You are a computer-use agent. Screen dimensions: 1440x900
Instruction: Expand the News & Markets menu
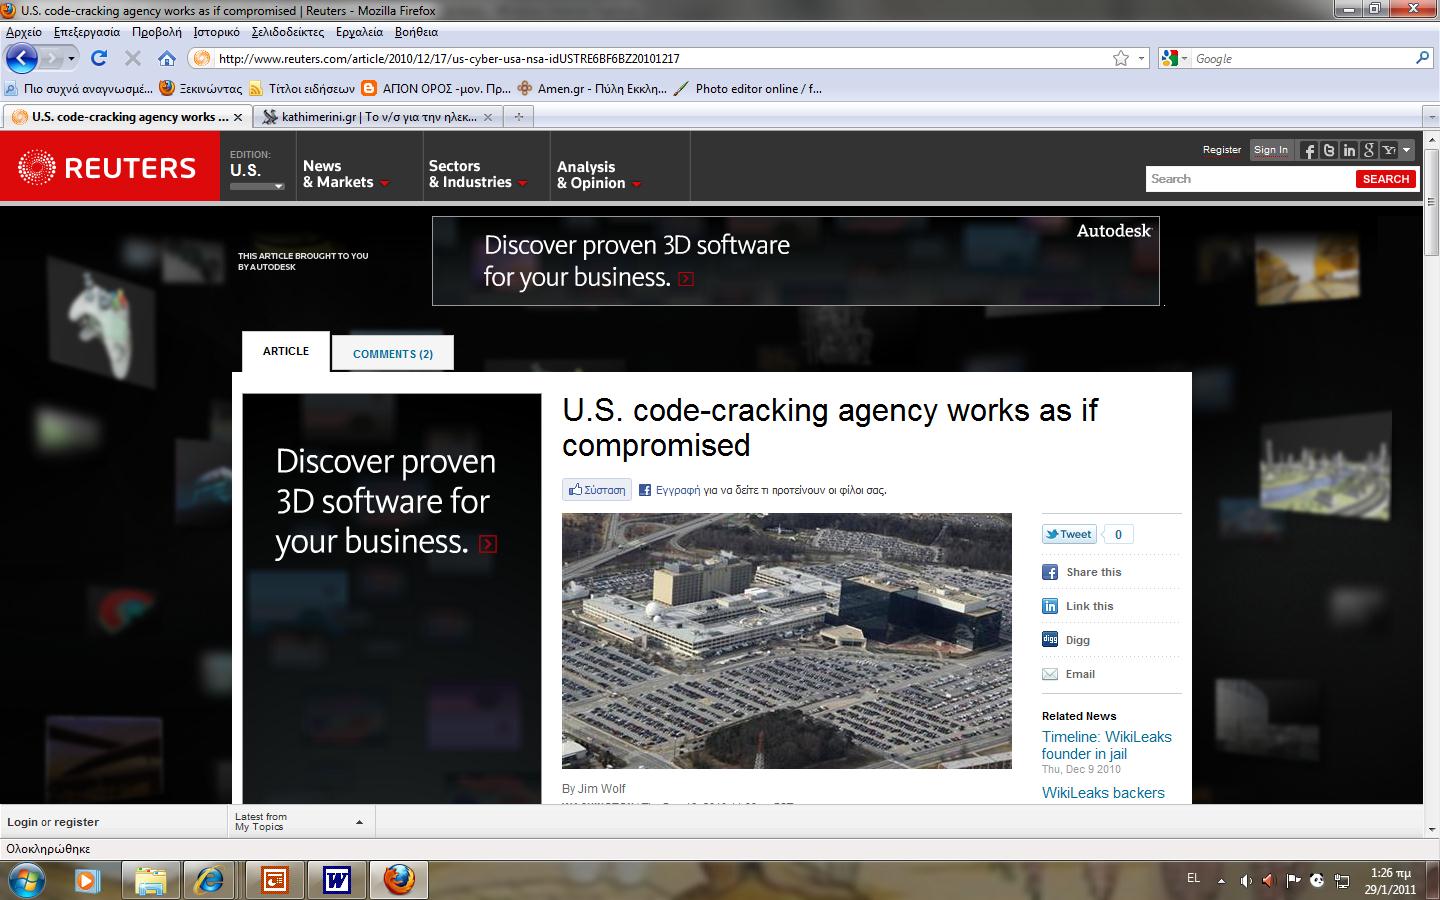click(x=346, y=174)
